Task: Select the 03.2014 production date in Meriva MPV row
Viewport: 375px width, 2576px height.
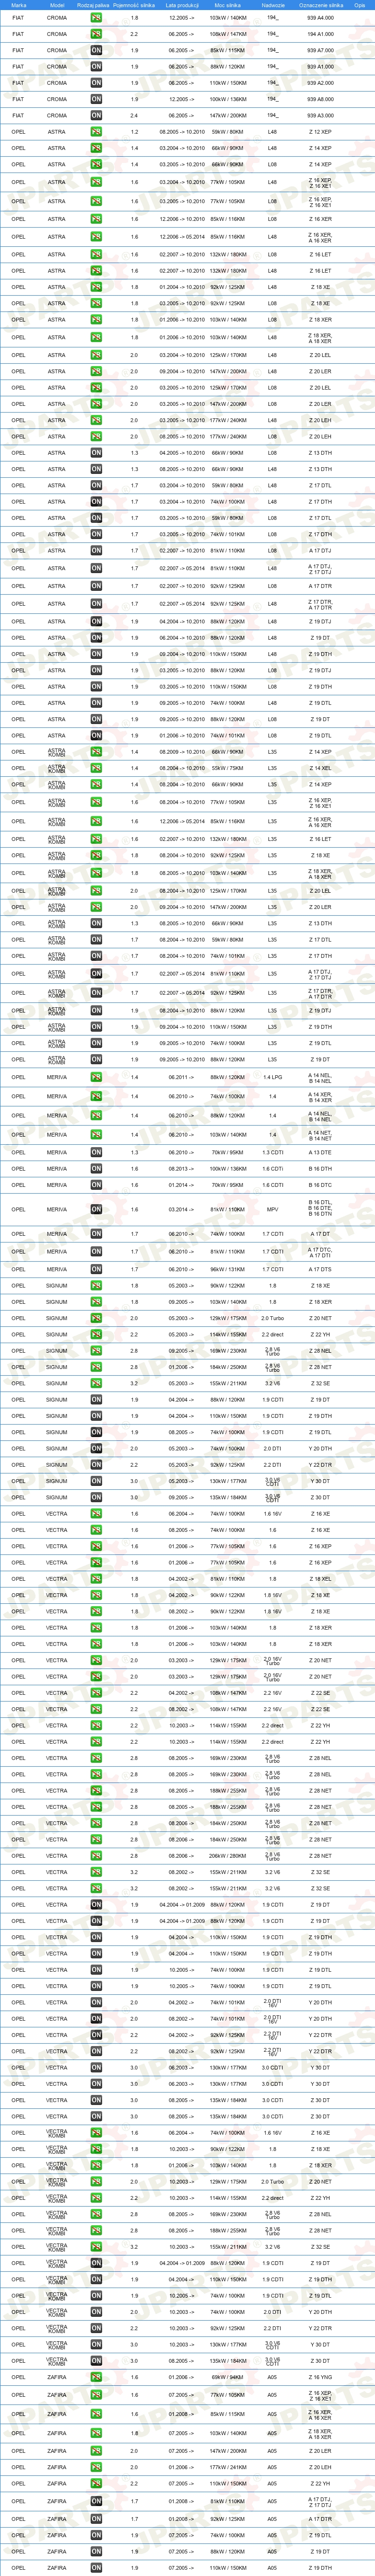Action: pos(182,1209)
